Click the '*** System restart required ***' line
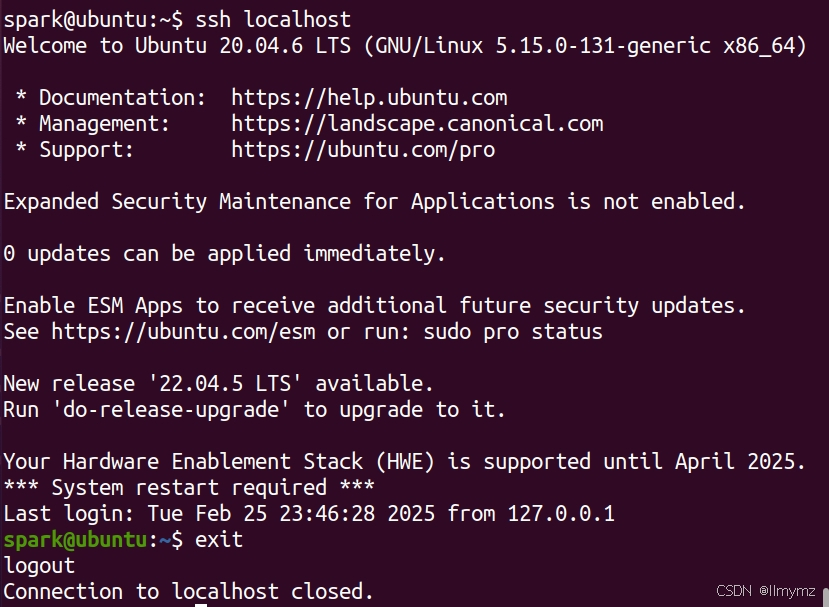 coord(188,487)
